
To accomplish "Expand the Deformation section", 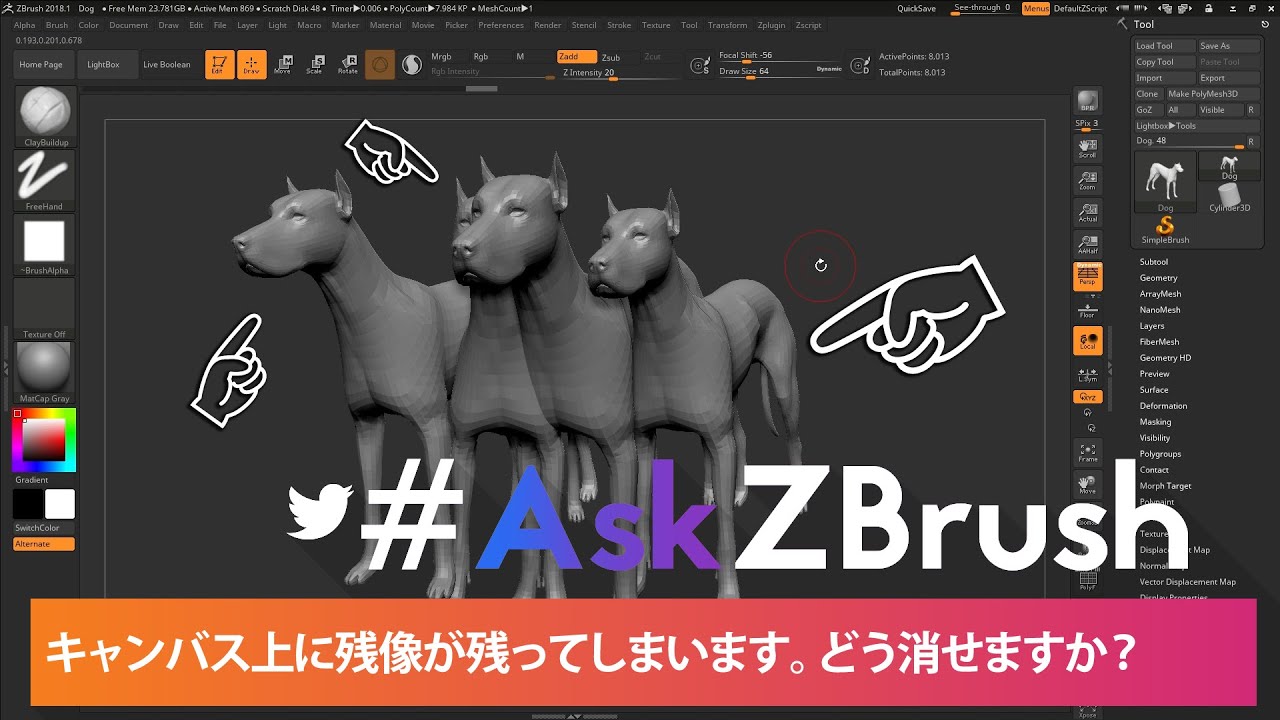I will (x=1163, y=406).
